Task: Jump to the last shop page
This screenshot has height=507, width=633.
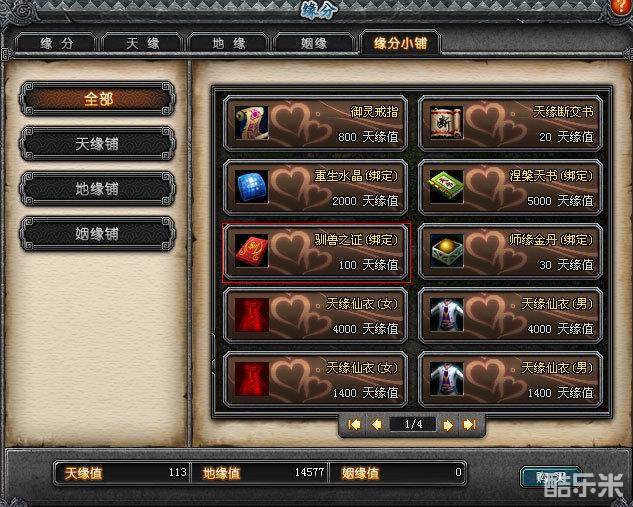Action: [x=470, y=425]
